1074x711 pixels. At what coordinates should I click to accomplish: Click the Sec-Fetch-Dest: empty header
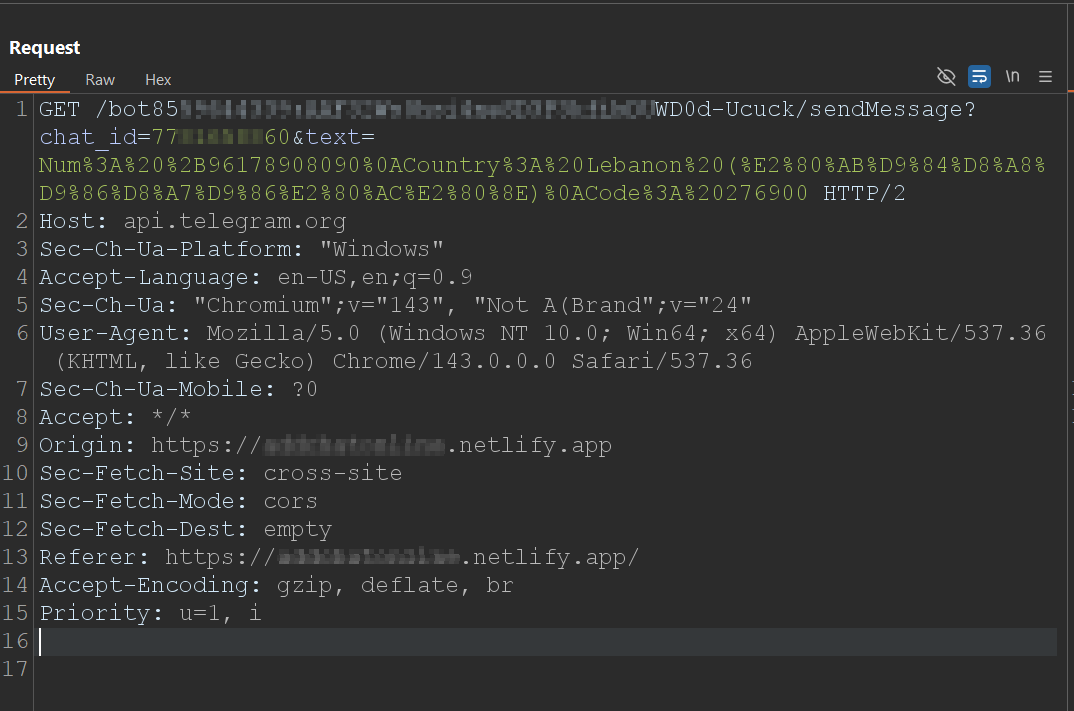point(186,530)
